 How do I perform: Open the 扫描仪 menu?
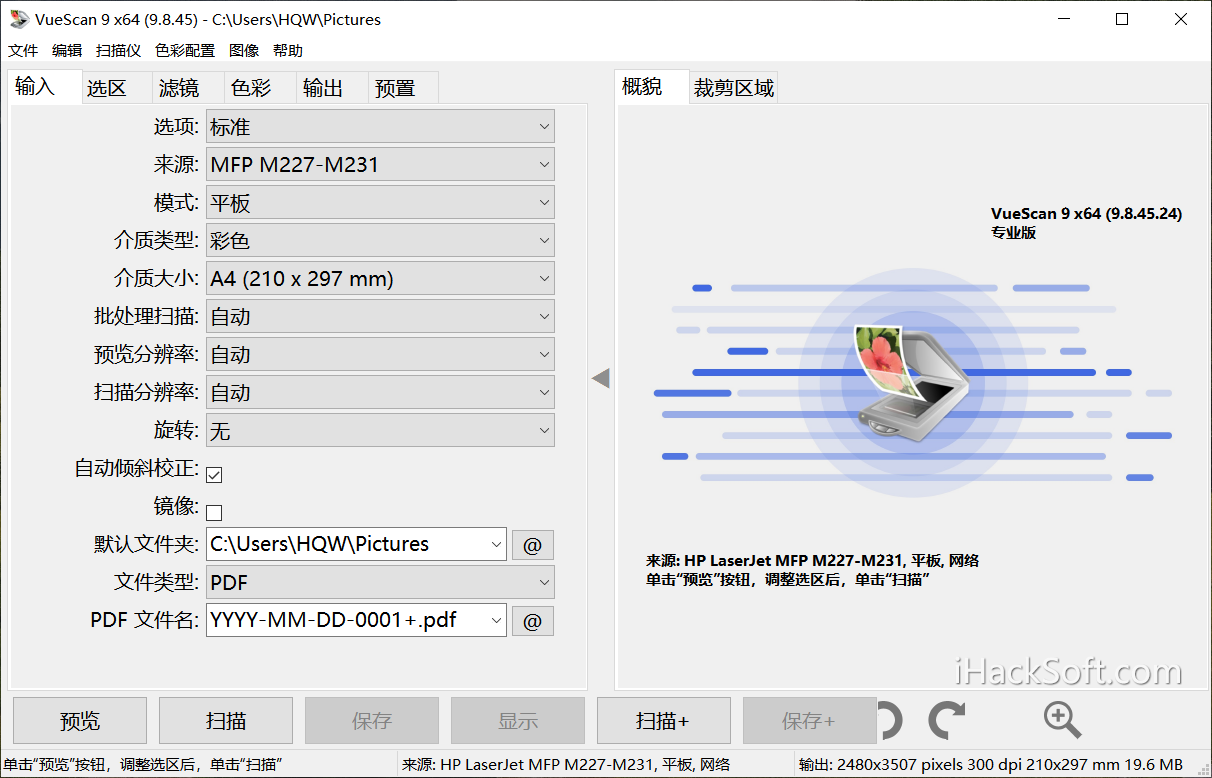click(118, 51)
